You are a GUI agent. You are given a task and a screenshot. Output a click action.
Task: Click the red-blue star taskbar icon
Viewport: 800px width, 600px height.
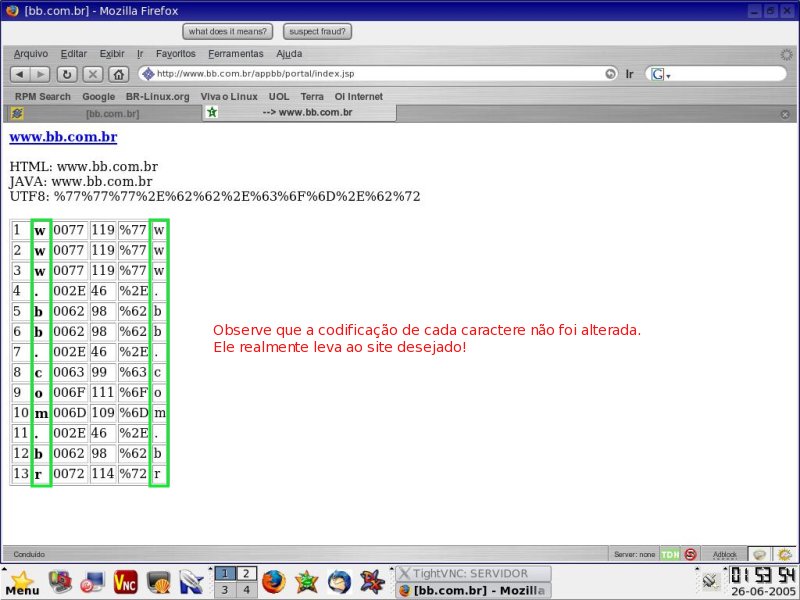[x=372, y=582]
